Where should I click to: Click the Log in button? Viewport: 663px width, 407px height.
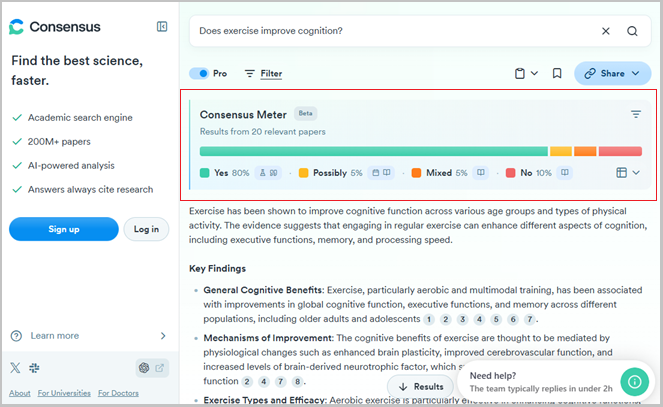point(146,229)
